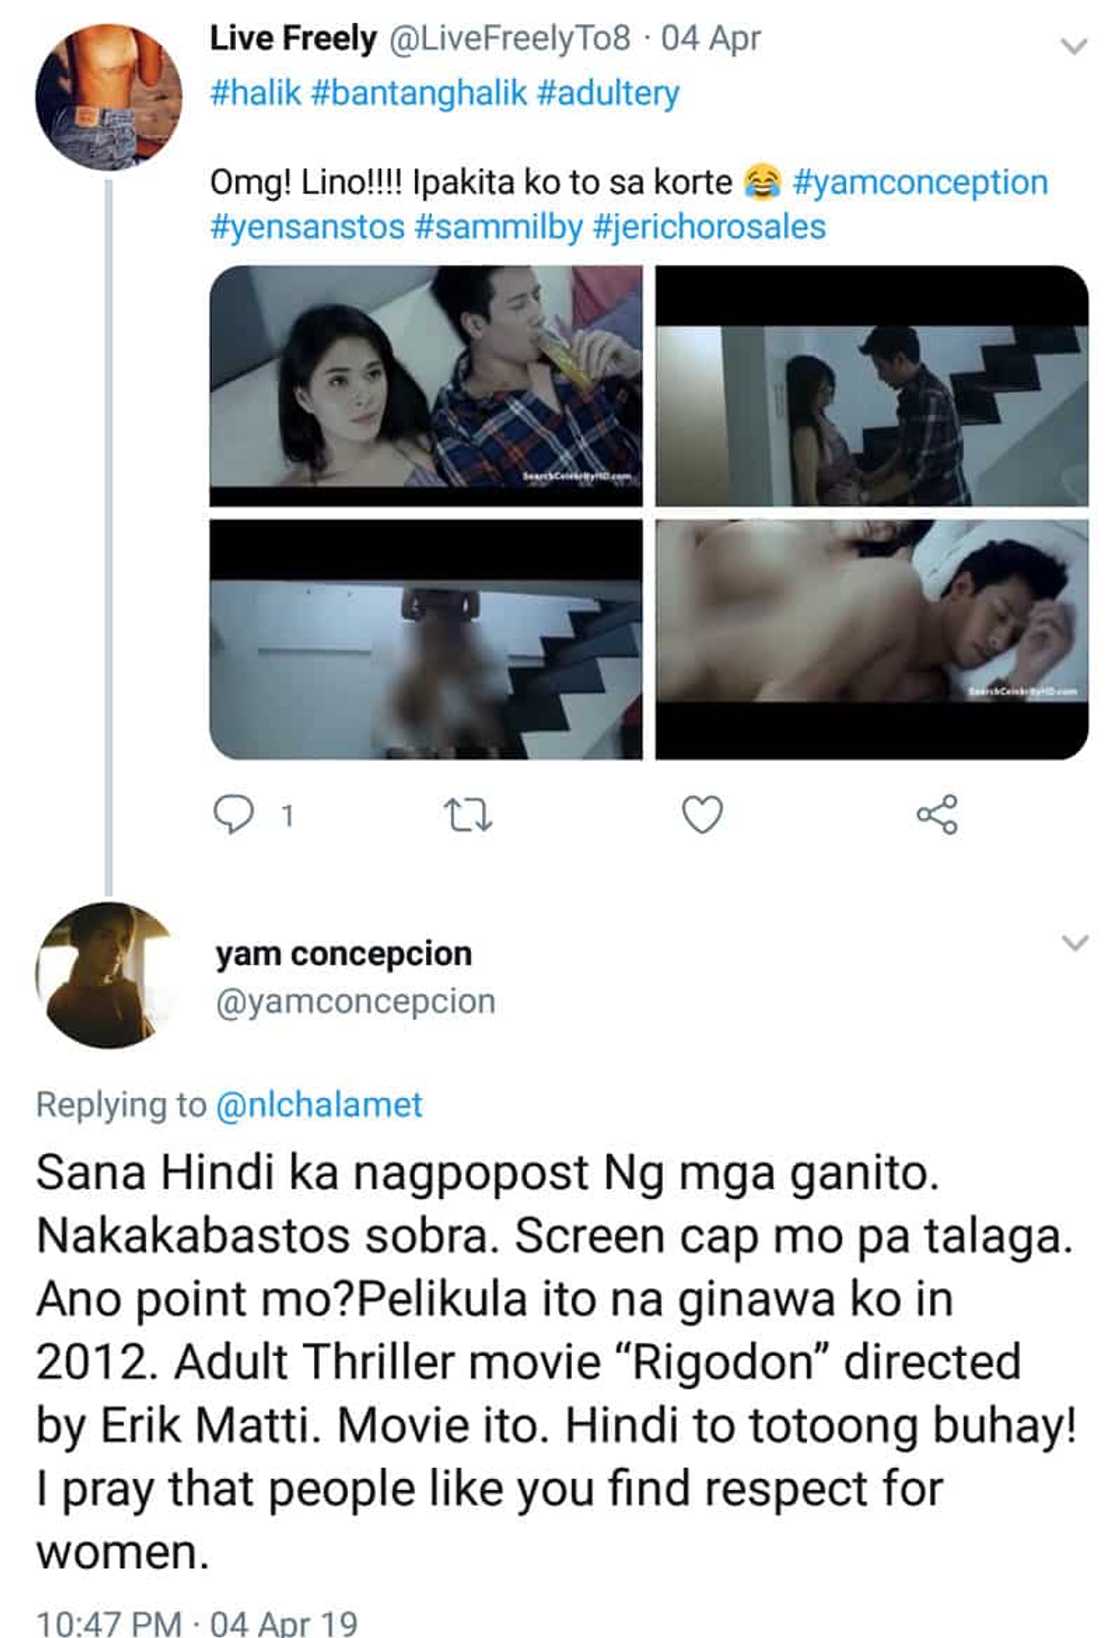
Task: Open the #adultery hashtag
Action: coord(608,94)
